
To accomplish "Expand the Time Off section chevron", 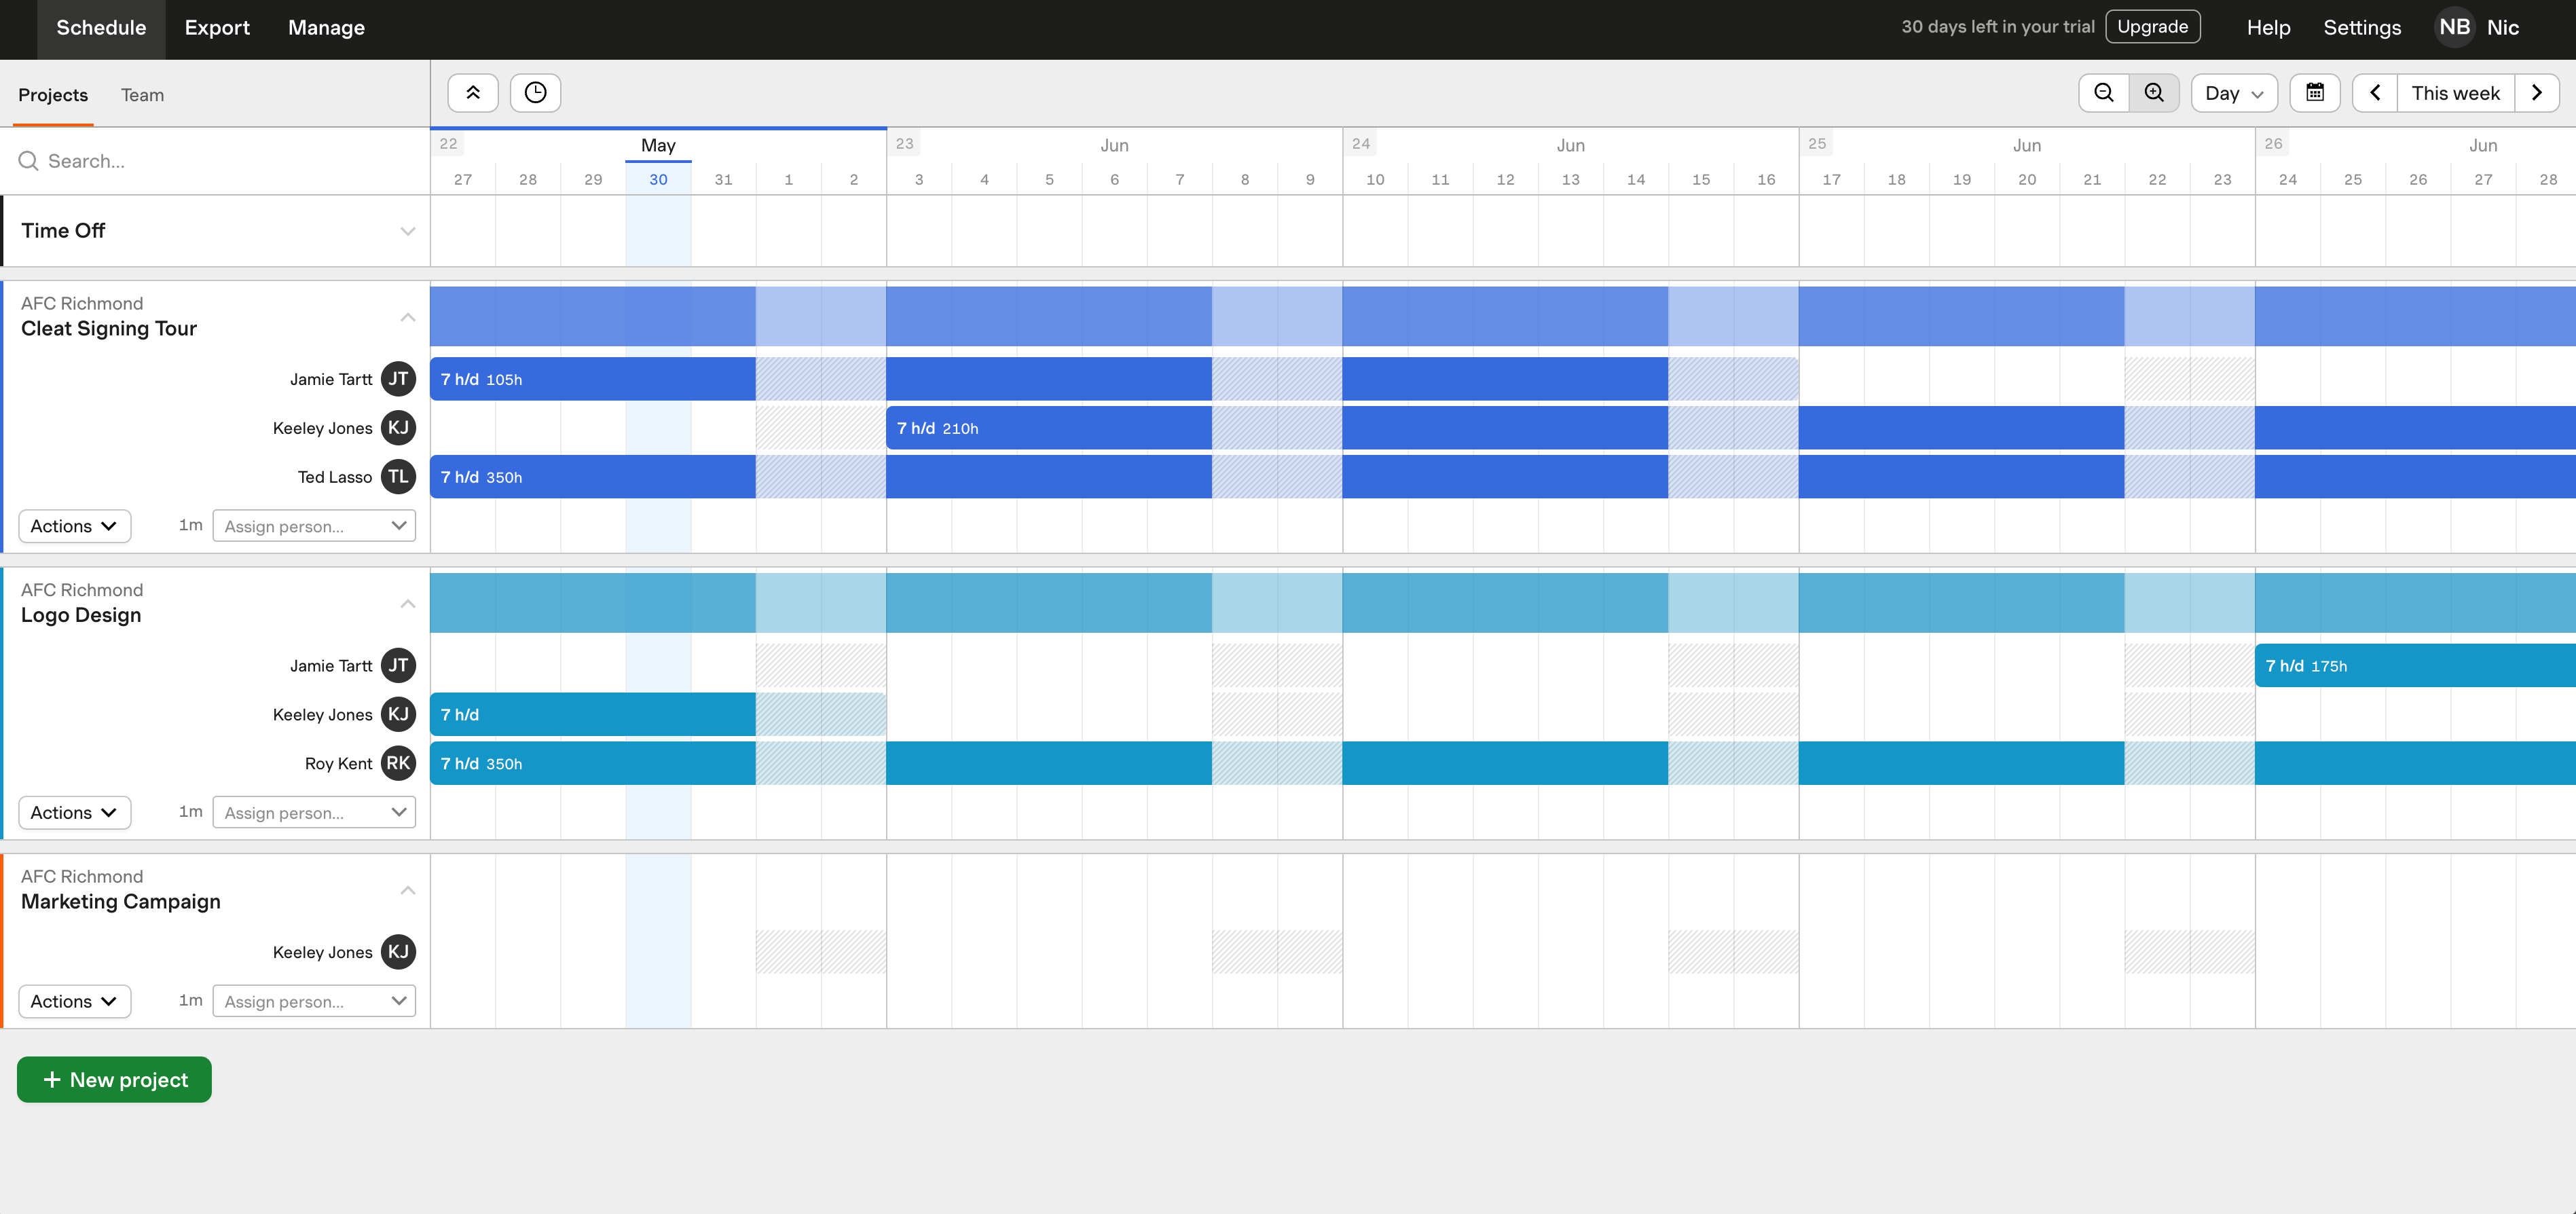I will (408, 231).
